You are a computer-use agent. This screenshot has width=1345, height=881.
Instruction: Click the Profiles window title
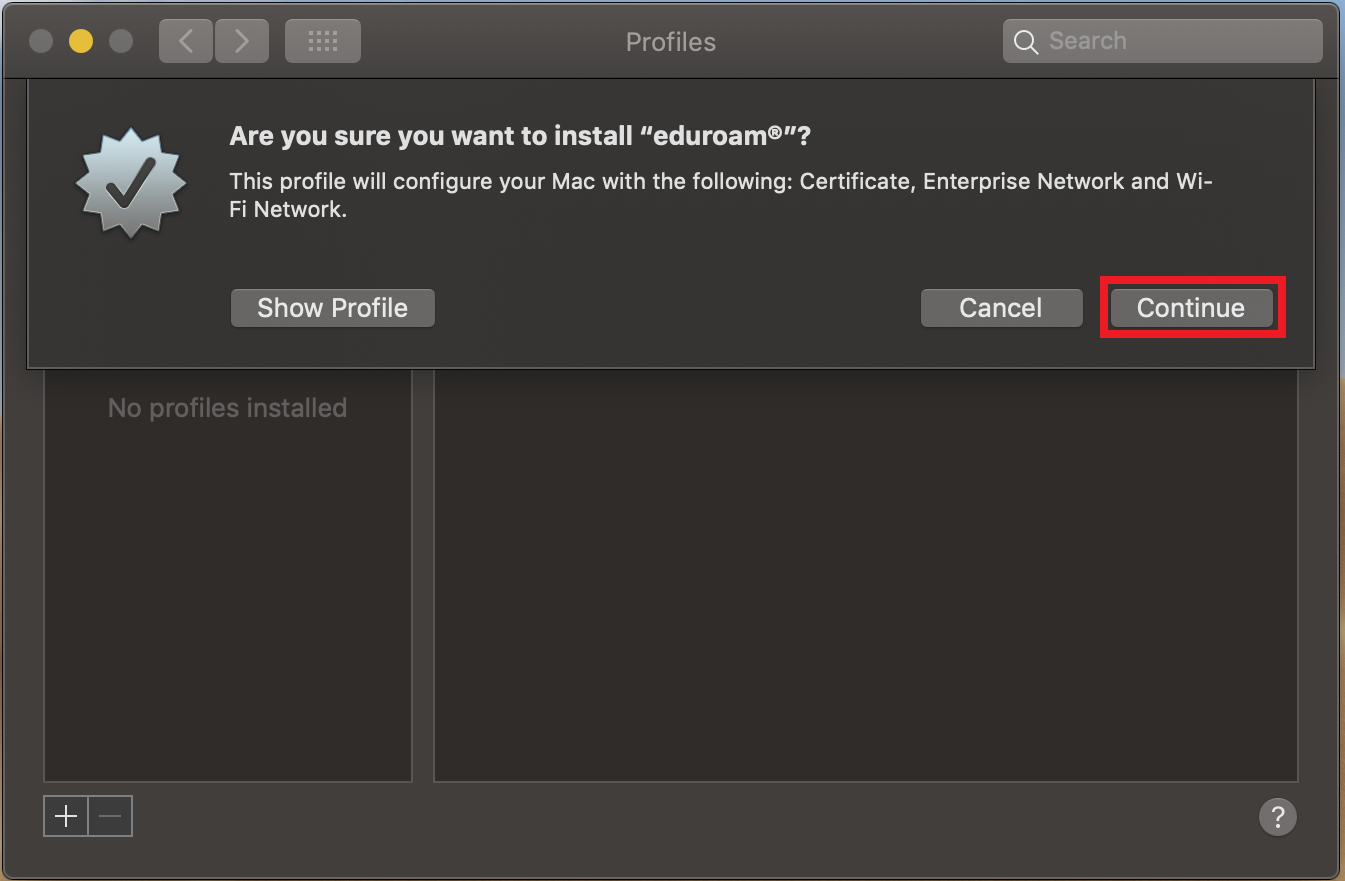coord(671,42)
